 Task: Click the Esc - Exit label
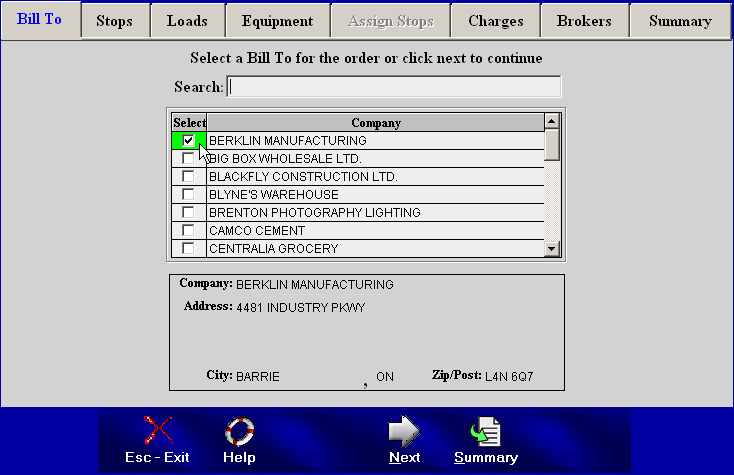(x=157, y=457)
